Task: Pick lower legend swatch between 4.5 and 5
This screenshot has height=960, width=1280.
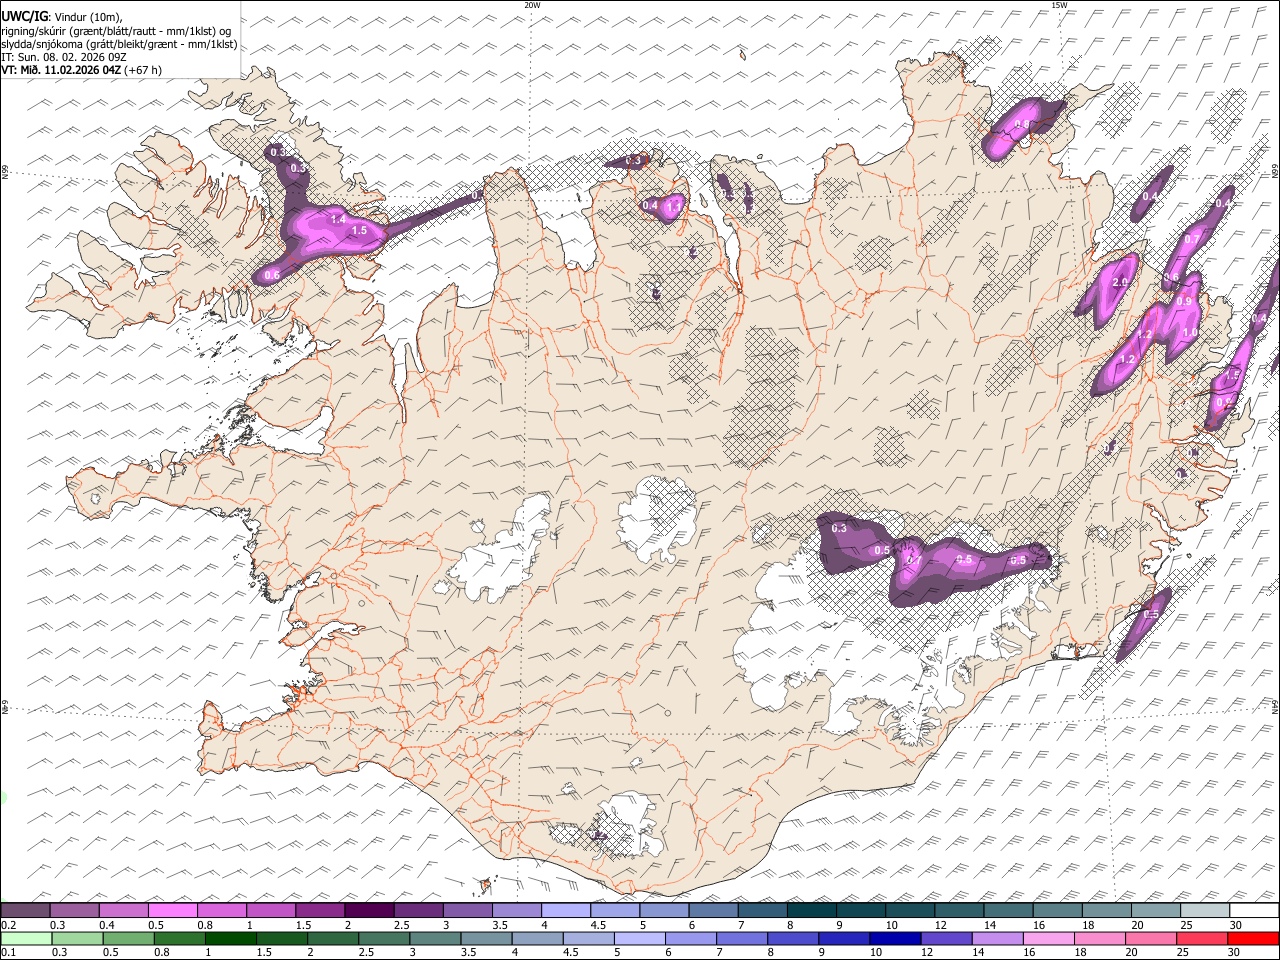Action: point(588,938)
